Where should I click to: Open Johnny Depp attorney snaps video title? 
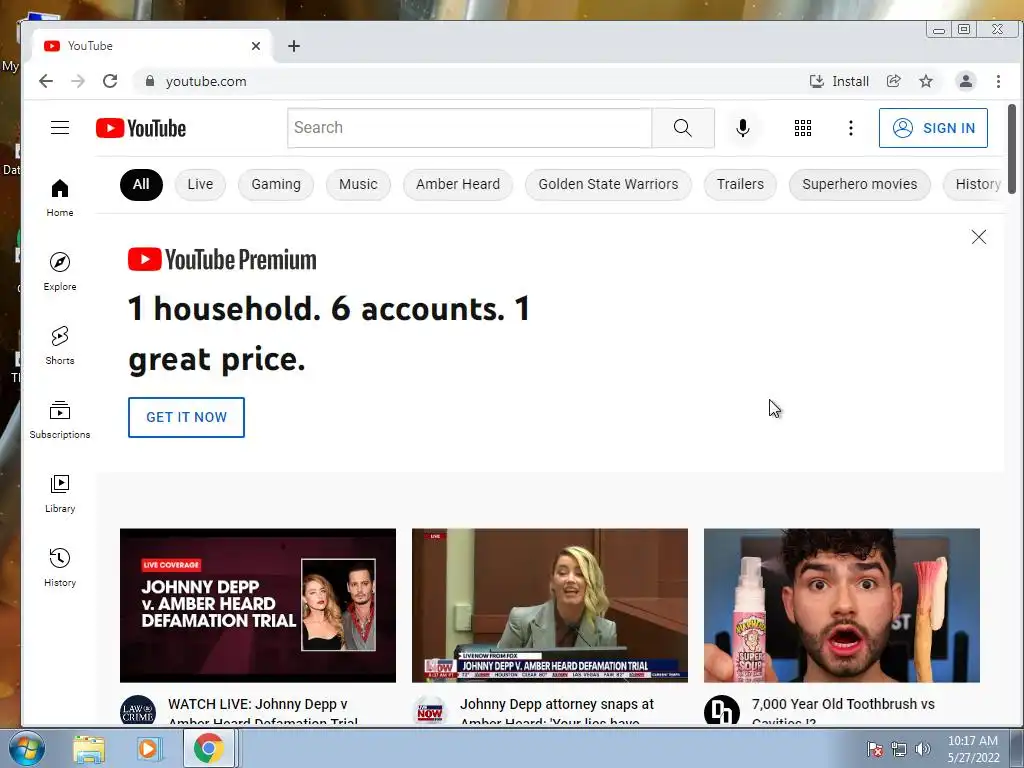pos(556,712)
